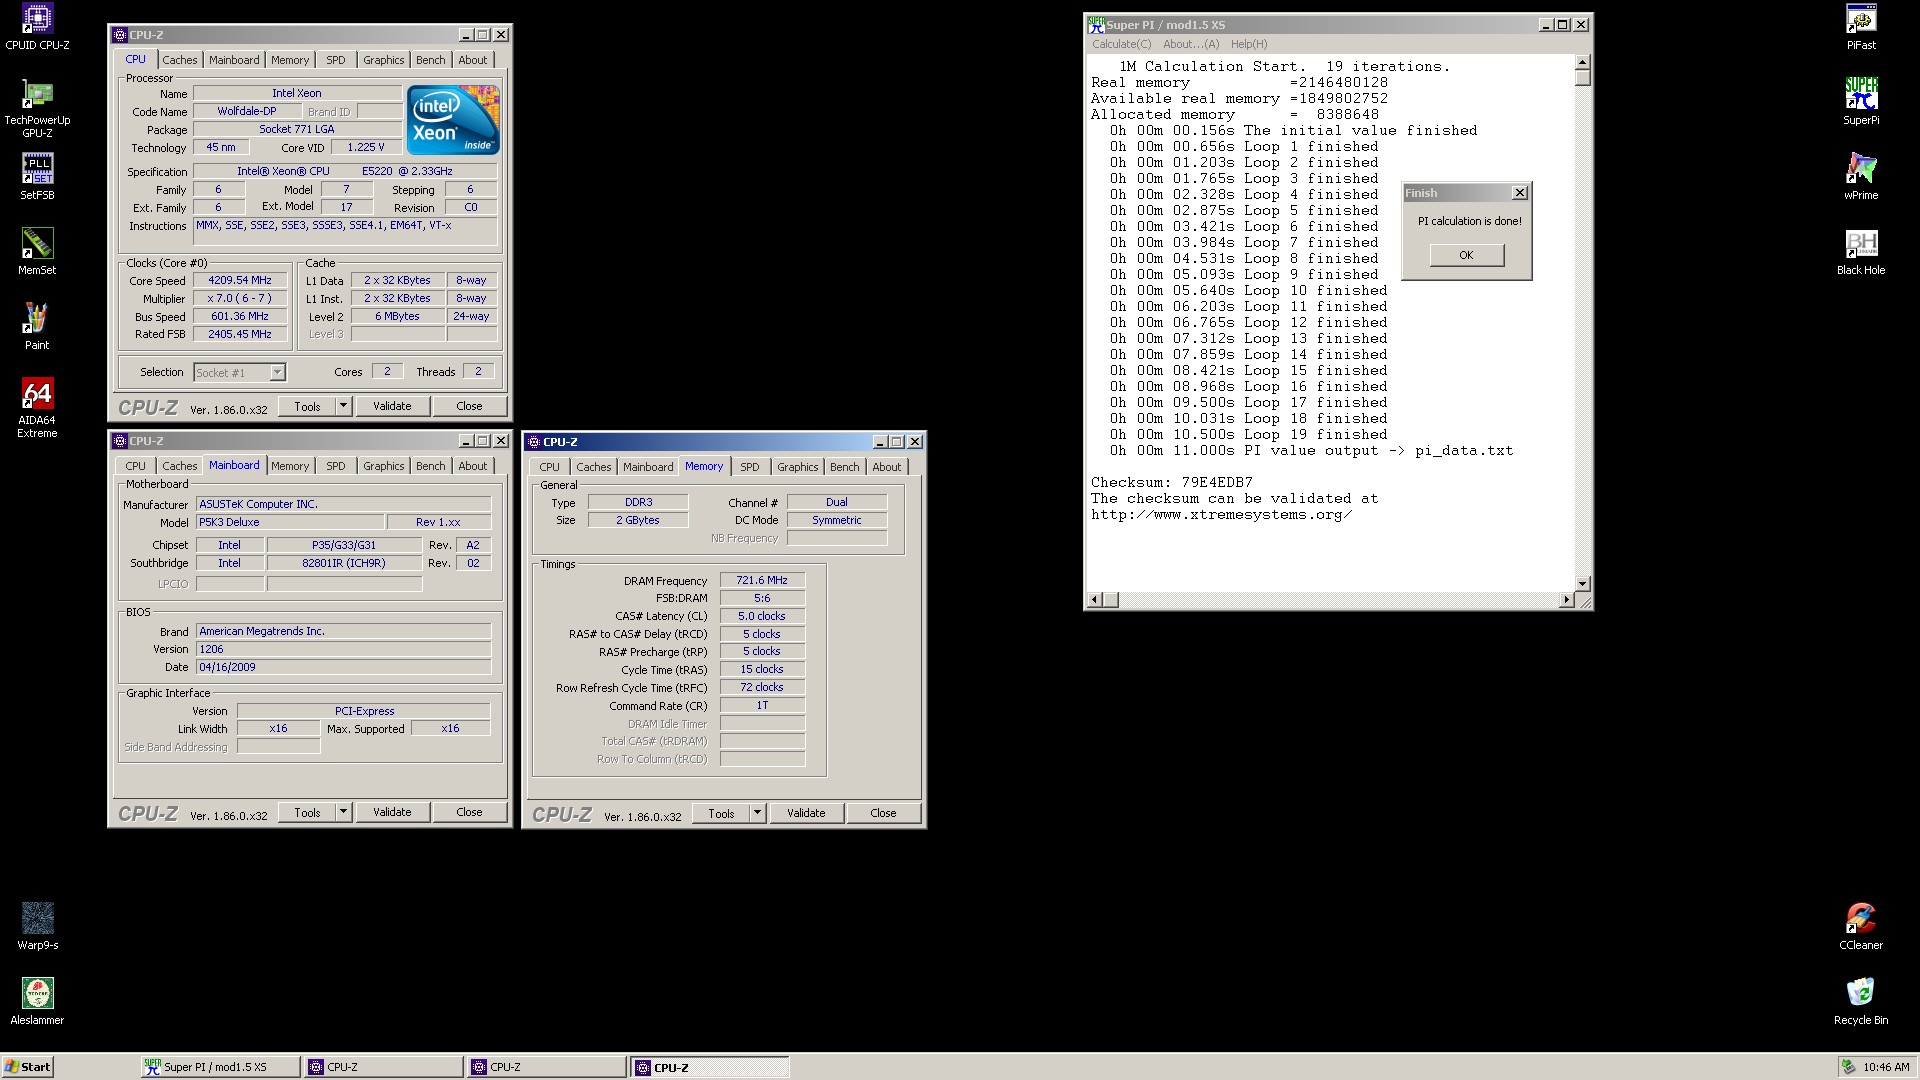Click Super PI vertical scrollbar up arrow
This screenshot has width=1920, height=1080.
tap(1582, 63)
